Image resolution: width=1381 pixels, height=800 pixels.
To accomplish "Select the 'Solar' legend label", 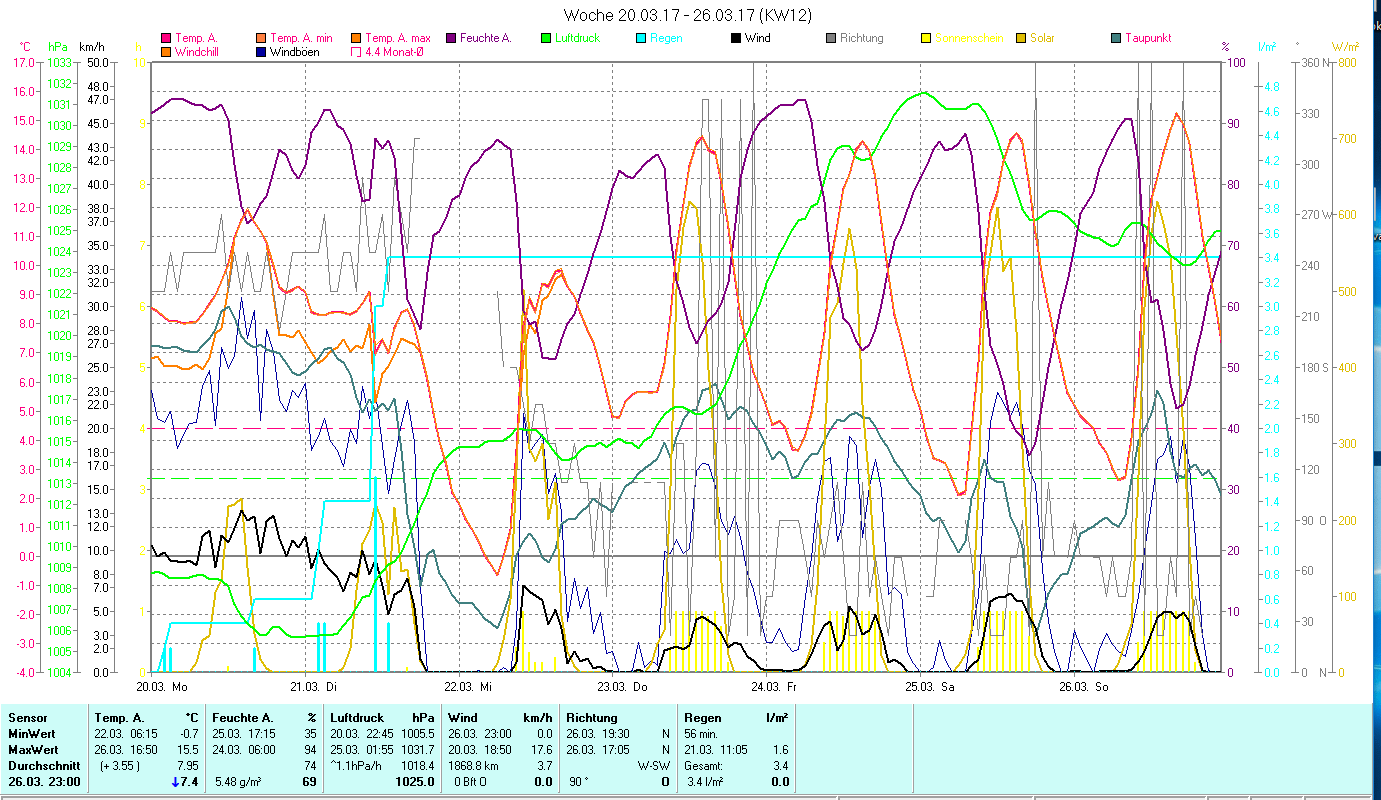I will click(1042, 39).
